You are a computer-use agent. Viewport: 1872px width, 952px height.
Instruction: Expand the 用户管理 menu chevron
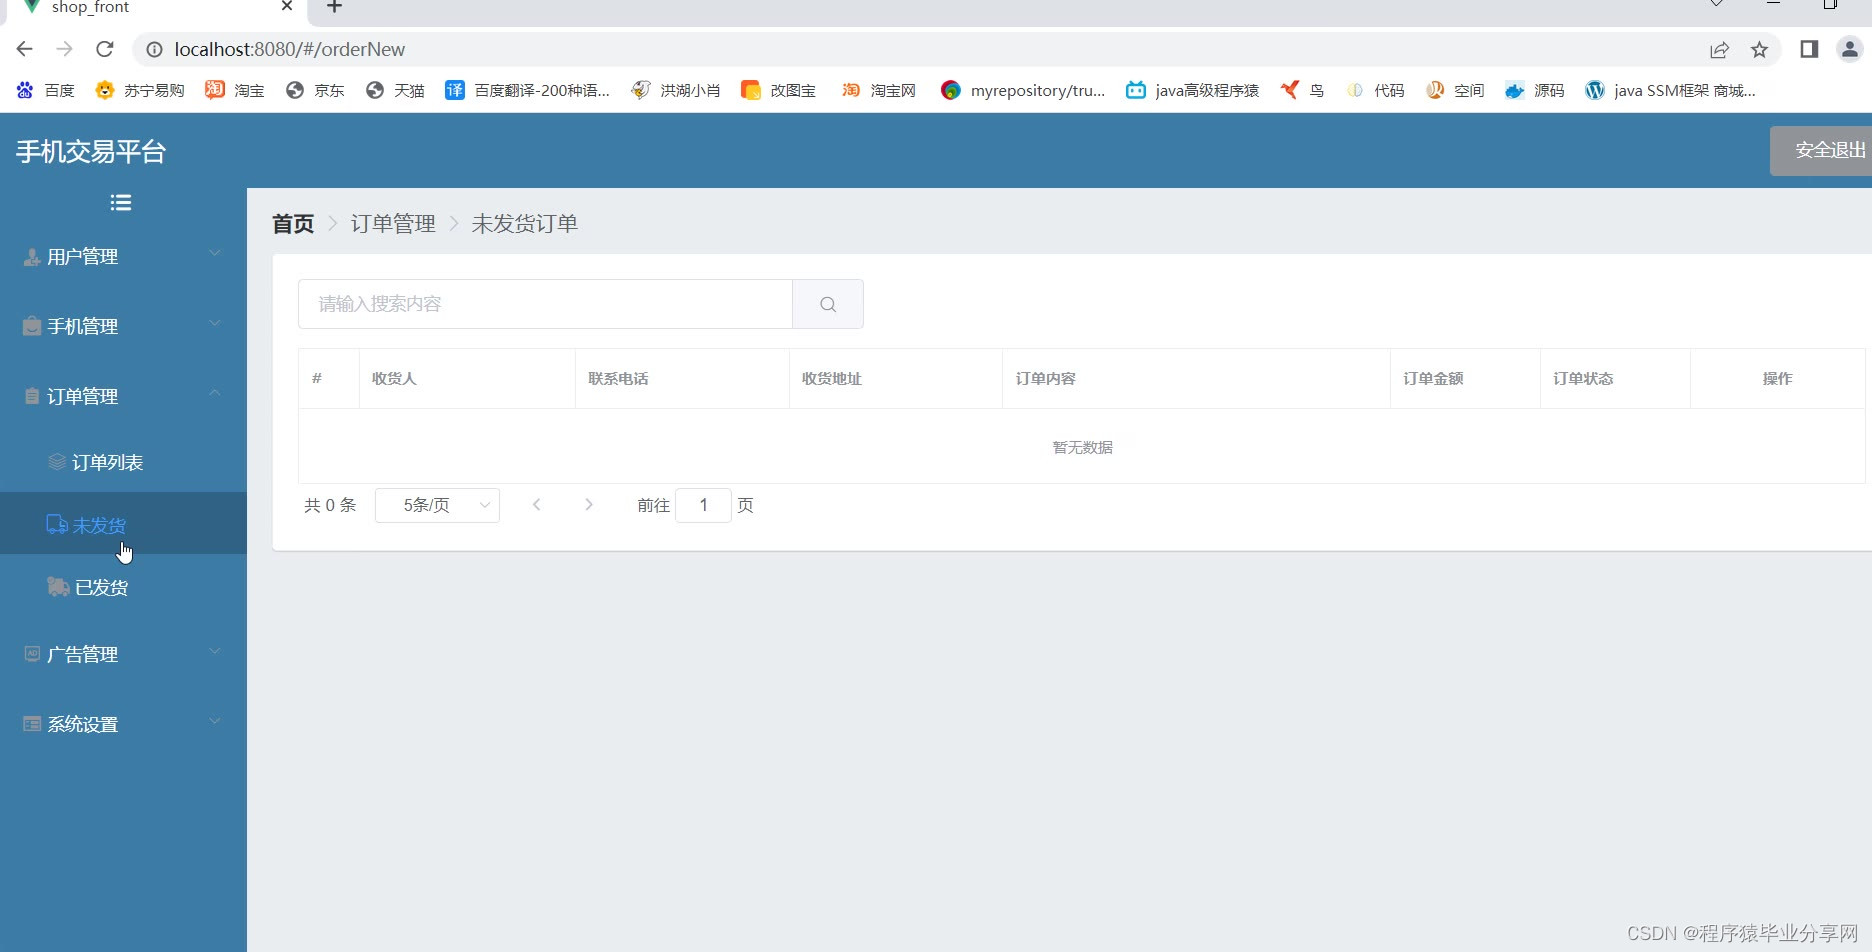[x=215, y=254]
